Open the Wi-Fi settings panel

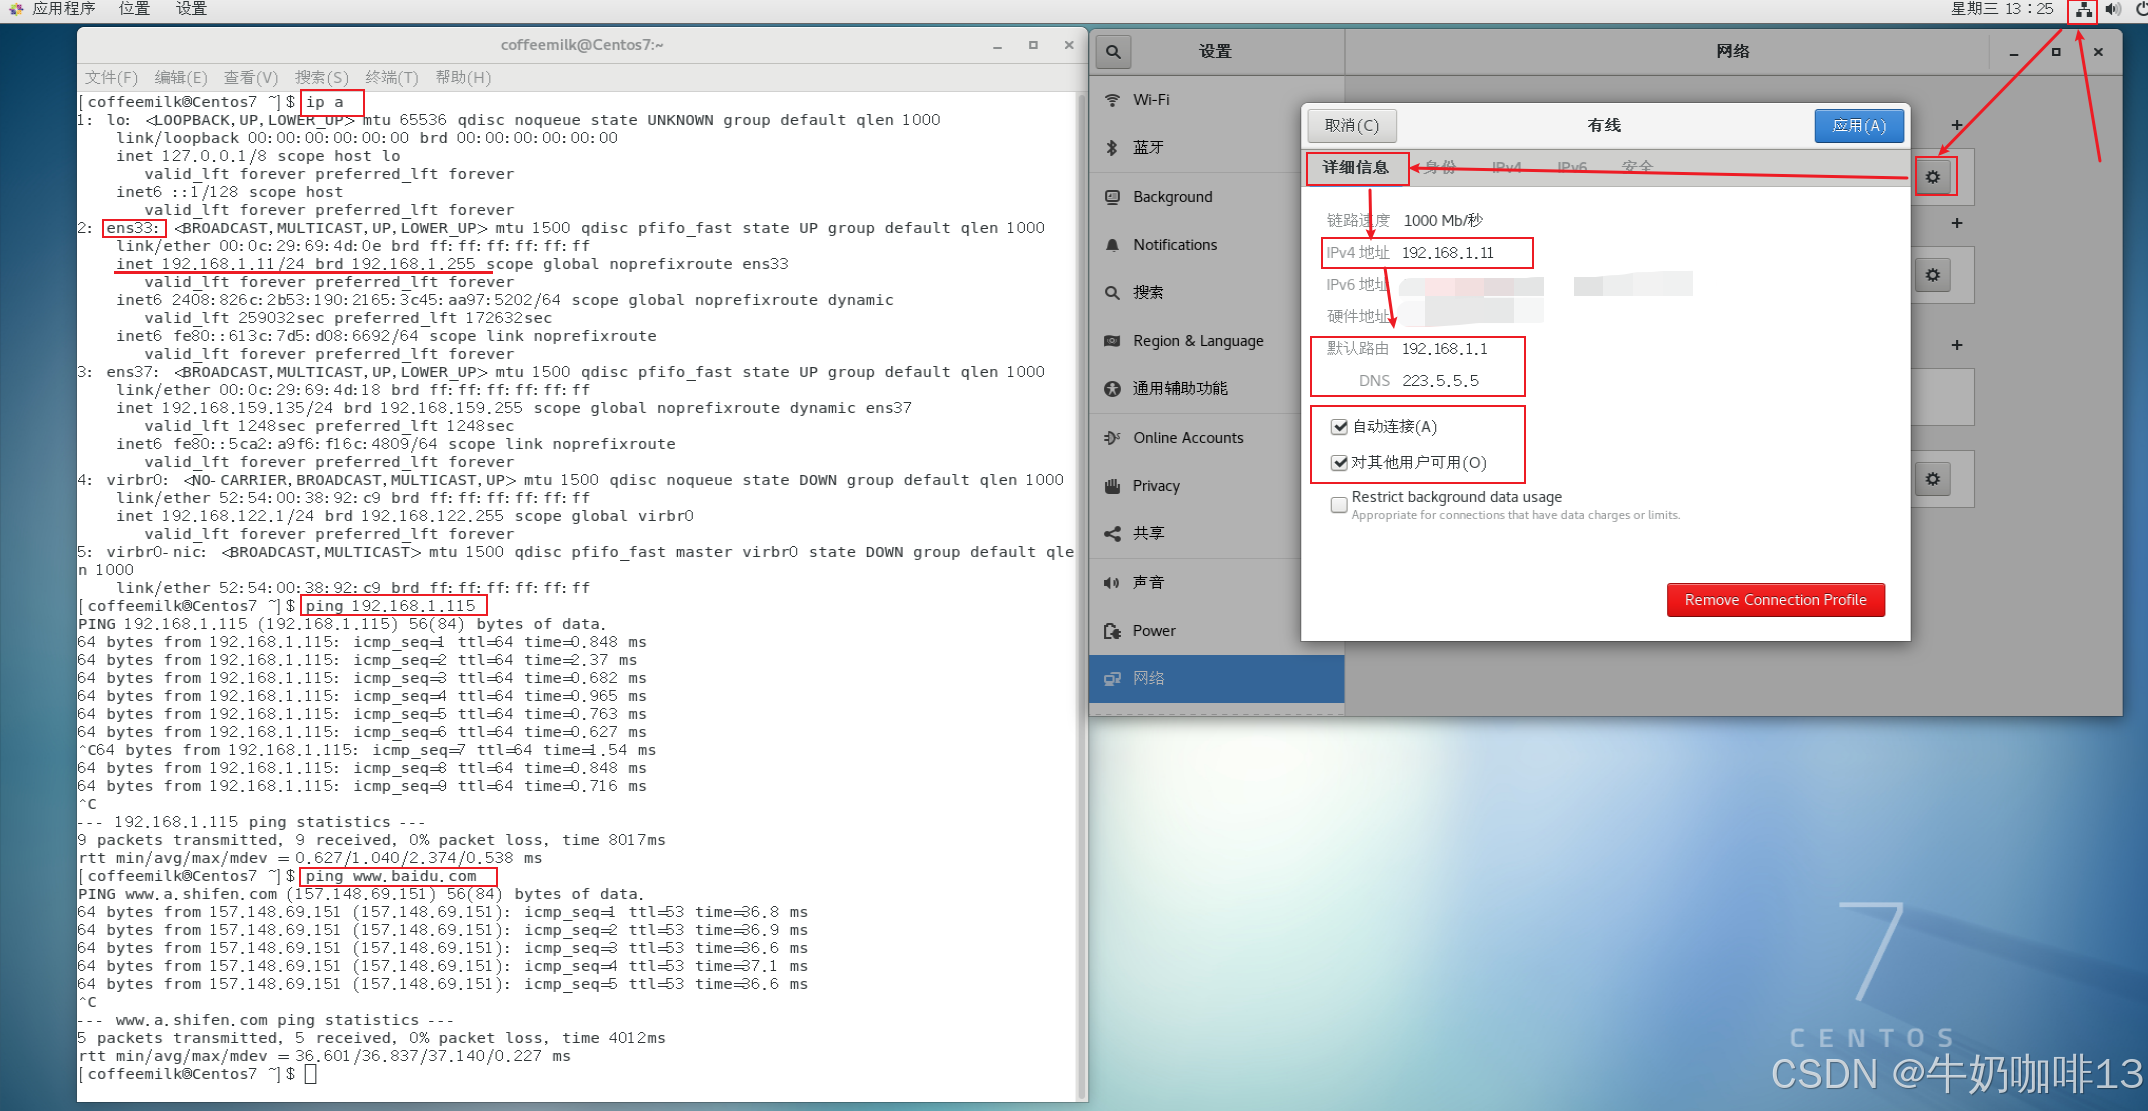click(x=1151, y=100)
